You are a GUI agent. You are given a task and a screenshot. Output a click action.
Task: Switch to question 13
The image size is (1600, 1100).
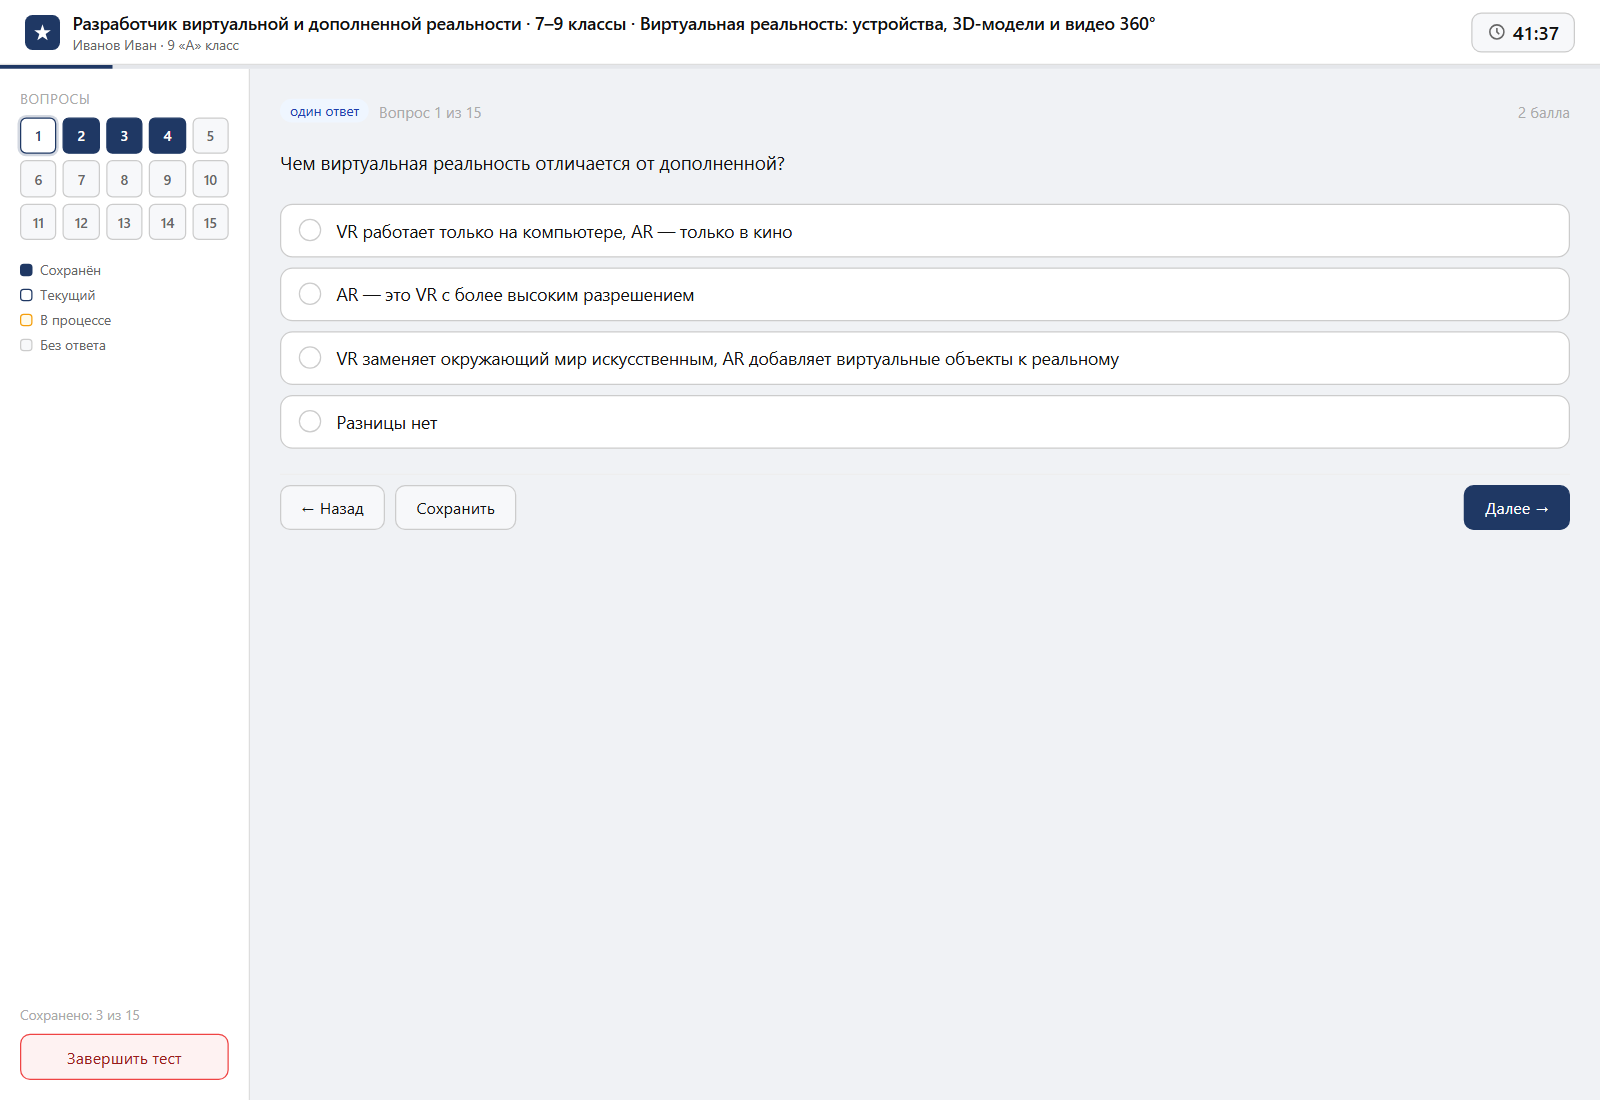124,223
